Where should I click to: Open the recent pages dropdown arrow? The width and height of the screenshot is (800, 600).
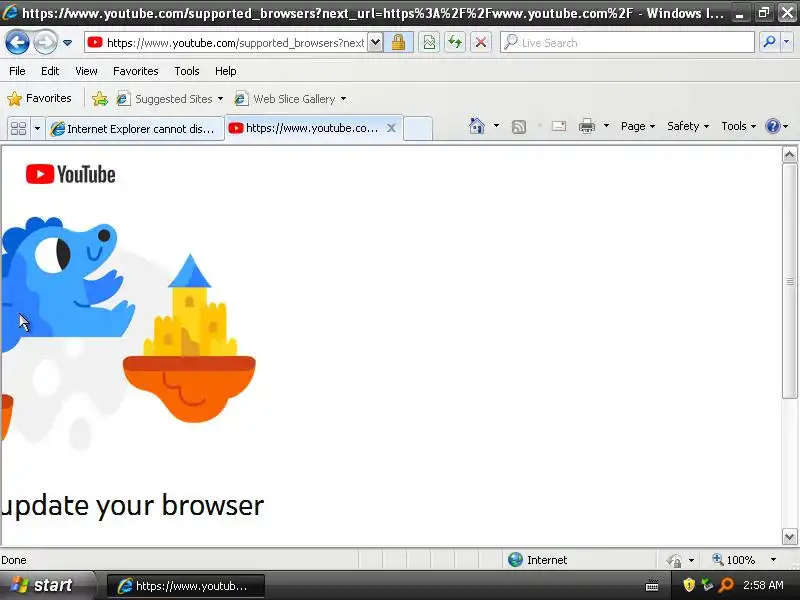click(x=68, y=43)
